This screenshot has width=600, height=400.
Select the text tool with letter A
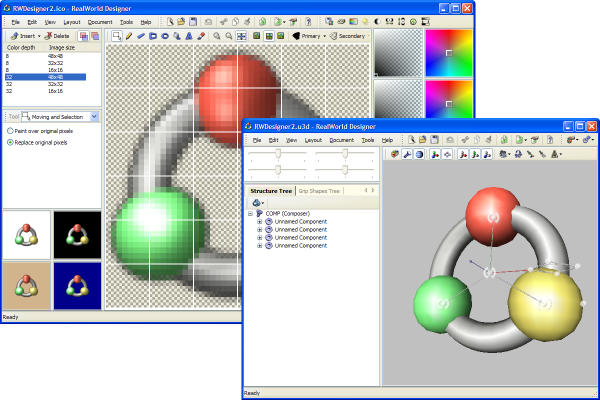189,36
